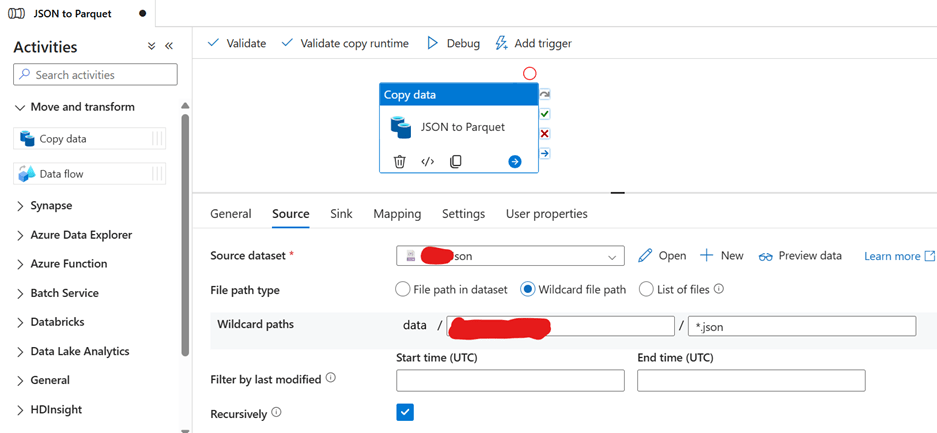
Task: Collapse the Activities panel with double chevron
Action: click(169, 46)
